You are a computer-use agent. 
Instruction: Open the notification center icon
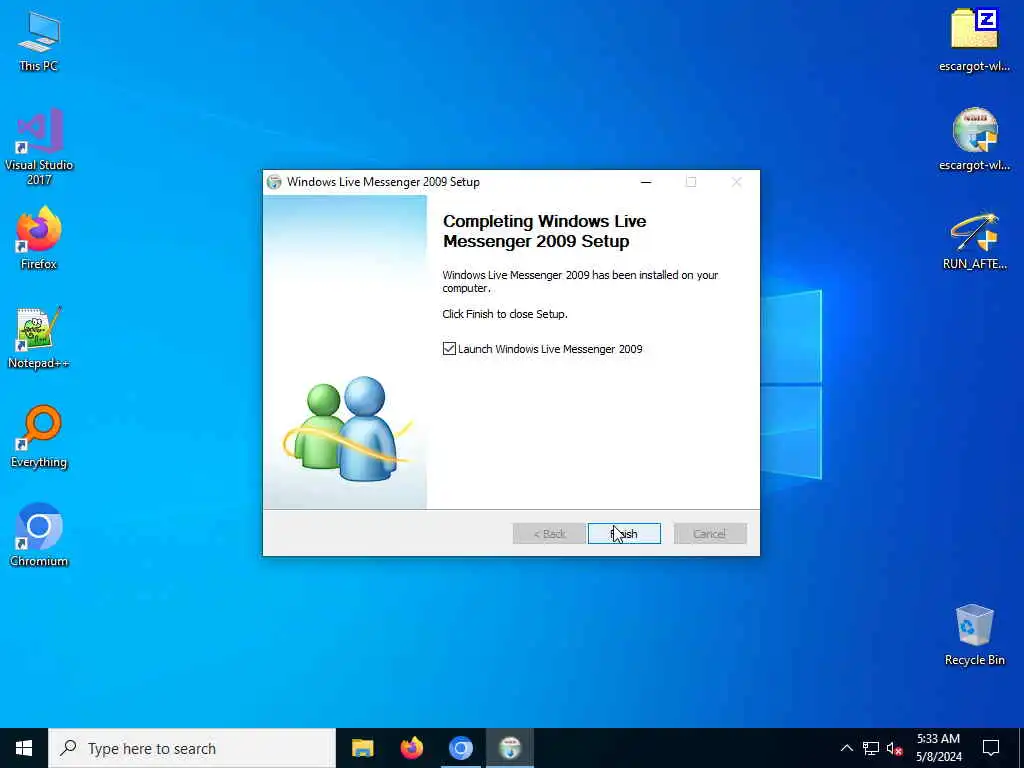coord(991,748)
